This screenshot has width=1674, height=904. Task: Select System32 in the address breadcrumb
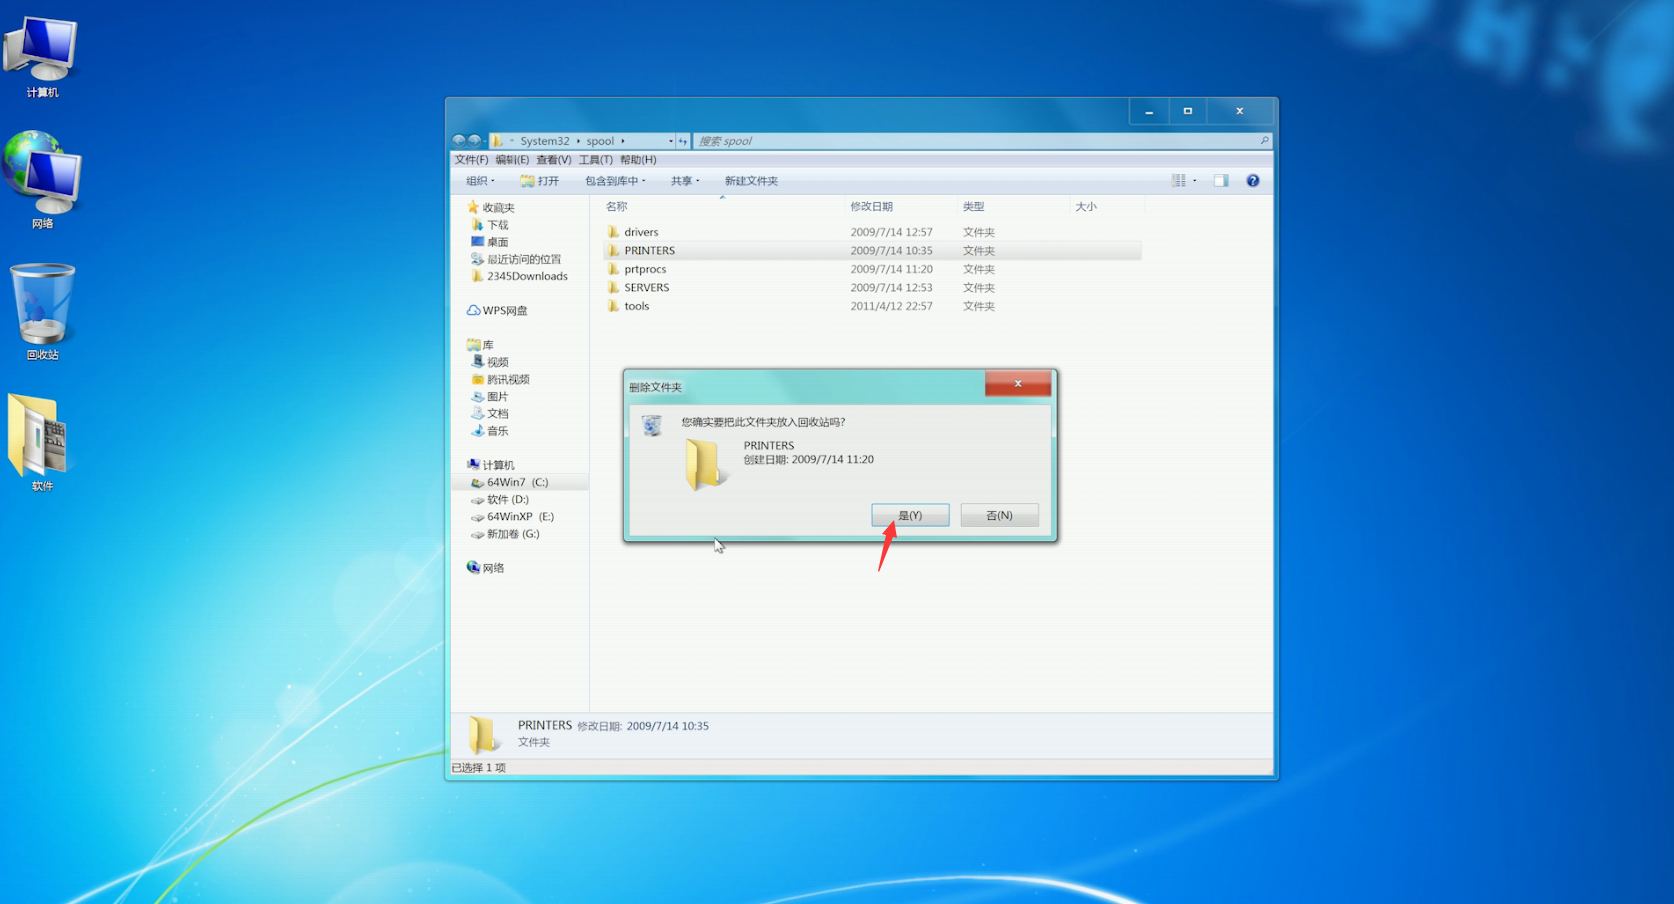[544, 141]
